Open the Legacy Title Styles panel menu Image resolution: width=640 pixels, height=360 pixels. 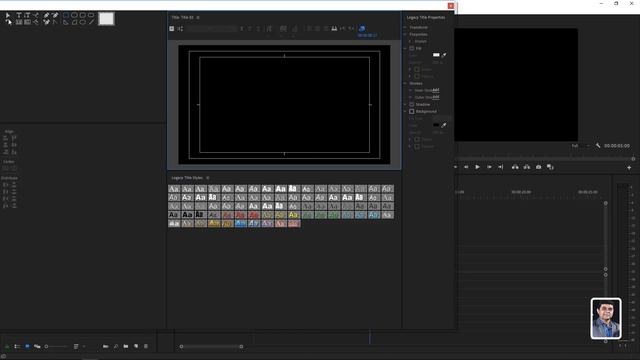pos(208,178)
